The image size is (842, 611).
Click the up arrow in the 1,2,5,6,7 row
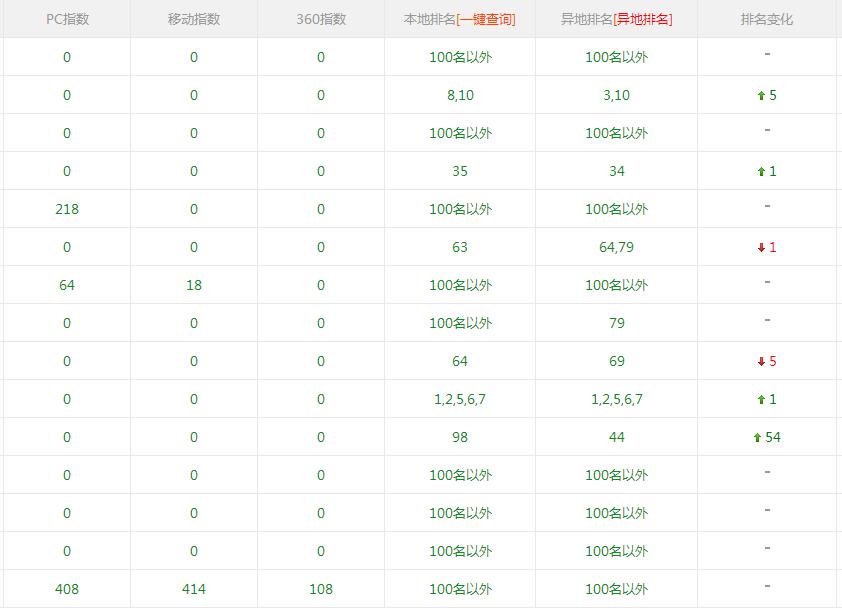coord(761,399)
